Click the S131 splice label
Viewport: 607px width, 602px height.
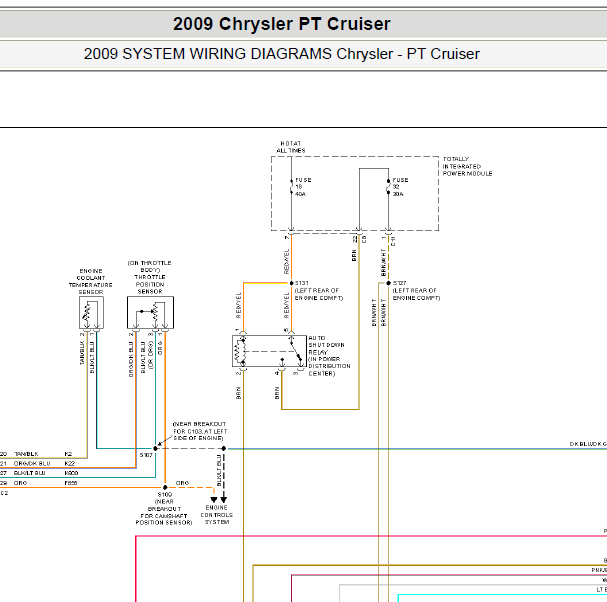tap(302, 283)
